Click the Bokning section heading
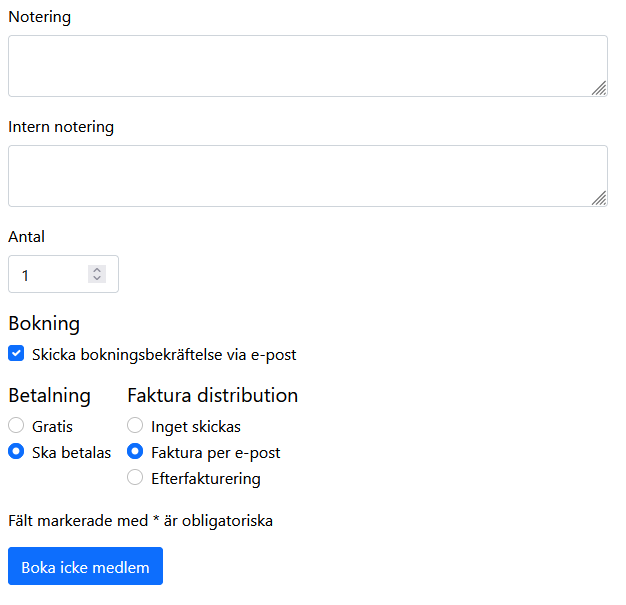The width and height of the screenshot is (626, 605). (44, 323)
